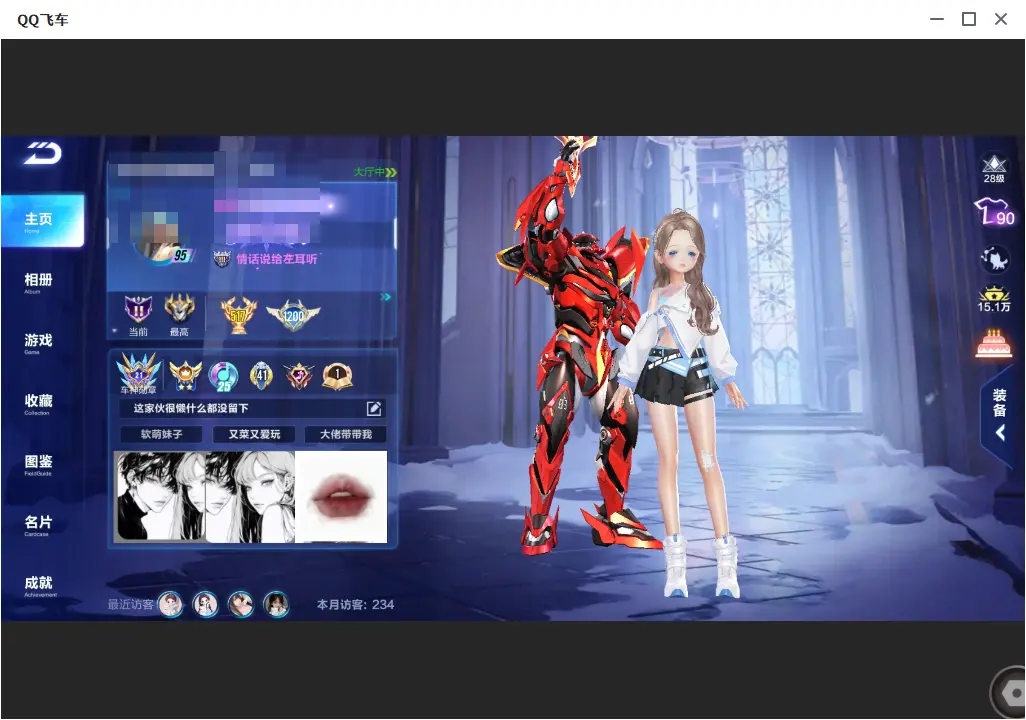Screen dimensions: 1026x720
Task: Open the 收藏 collection tab
Action: [x=38, y=403]
